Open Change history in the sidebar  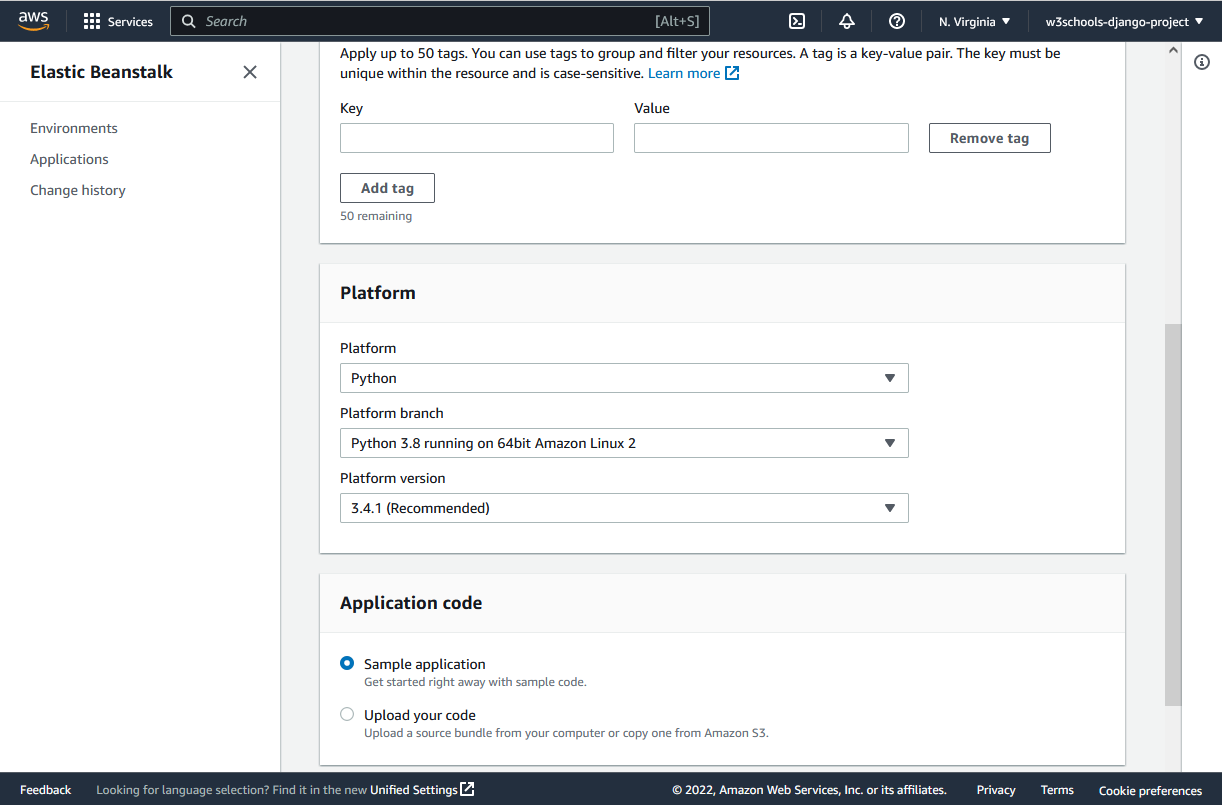[78, 190]
